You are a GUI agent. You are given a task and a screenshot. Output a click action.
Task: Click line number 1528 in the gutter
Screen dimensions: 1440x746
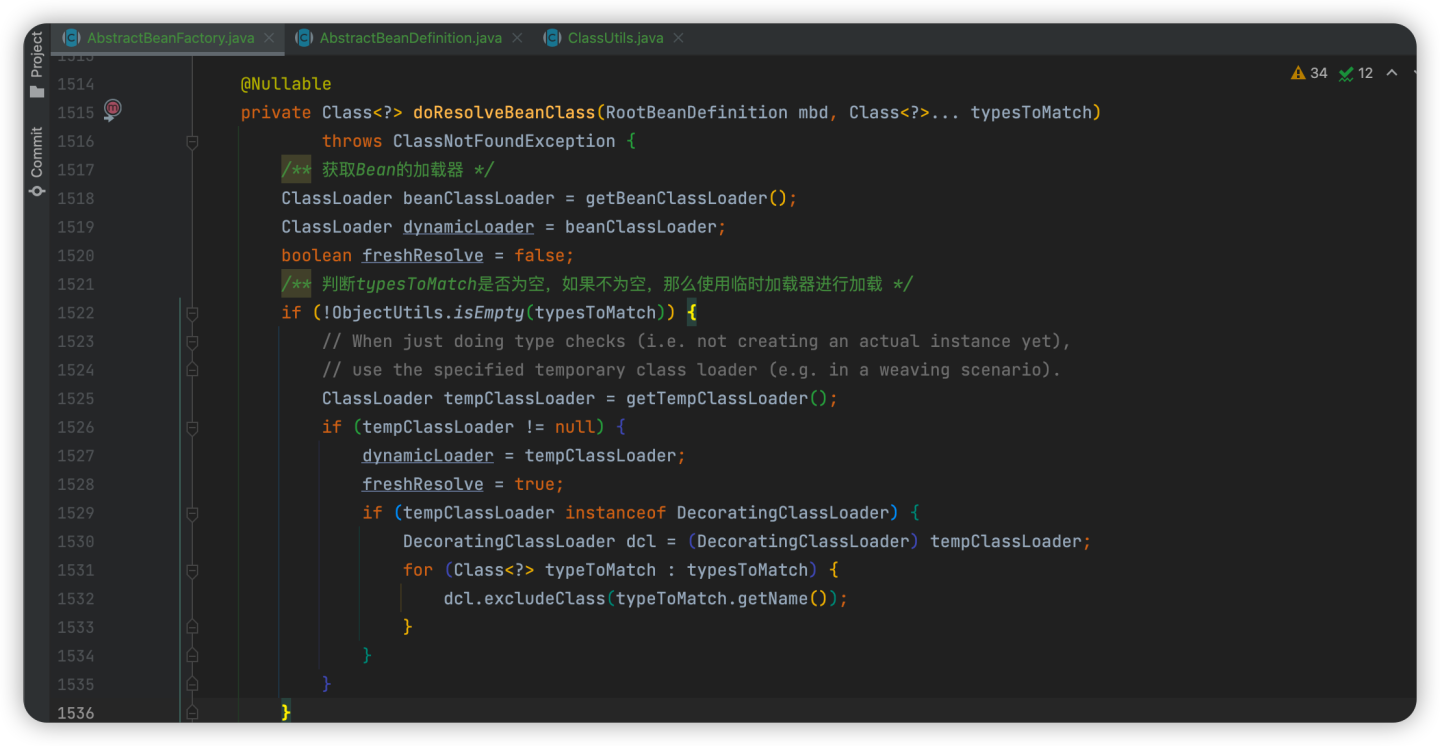(x=75, y=484)
